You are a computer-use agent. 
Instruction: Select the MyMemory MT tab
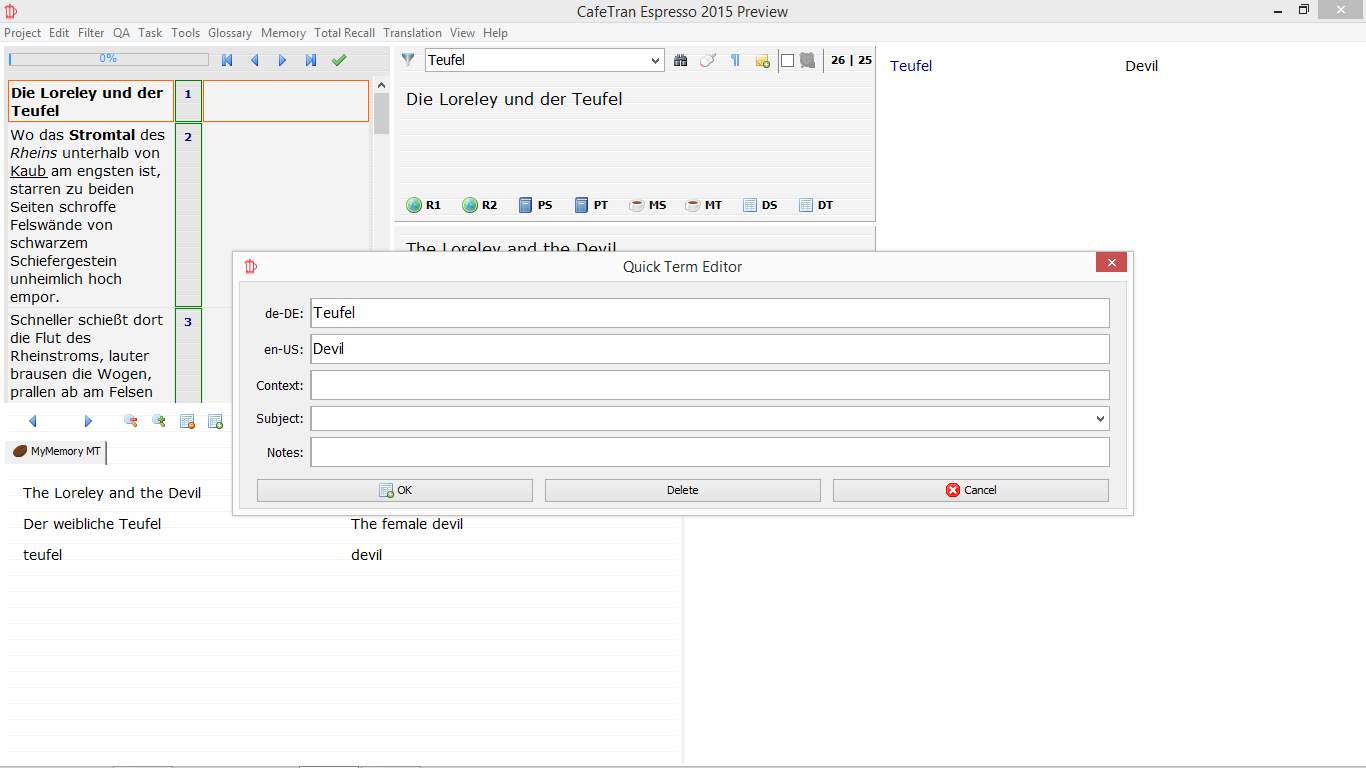tap(56, 452)
